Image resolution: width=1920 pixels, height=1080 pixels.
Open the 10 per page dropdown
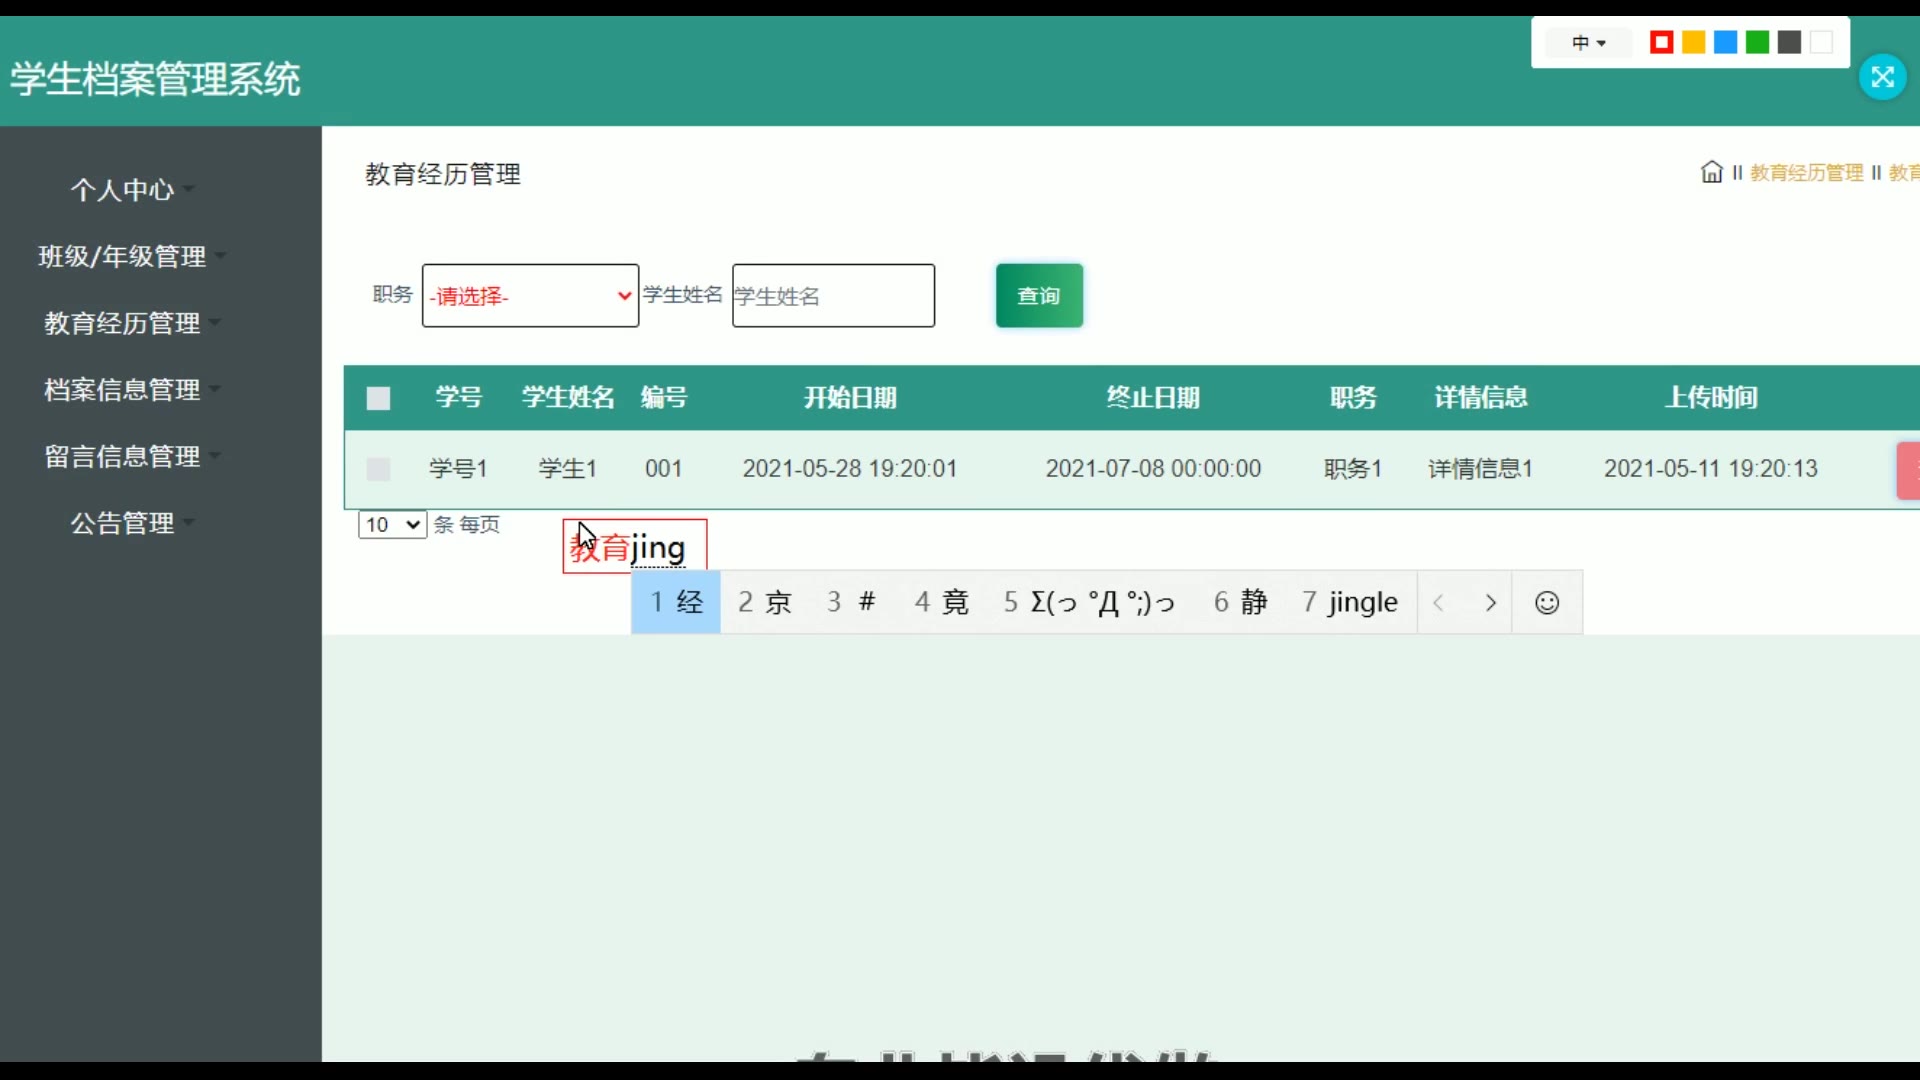click(x=392, y=525)
